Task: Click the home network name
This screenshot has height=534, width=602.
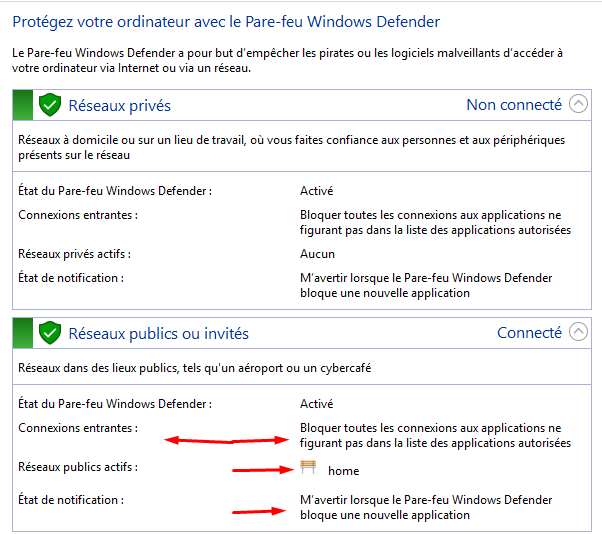Action: point(344,471)
